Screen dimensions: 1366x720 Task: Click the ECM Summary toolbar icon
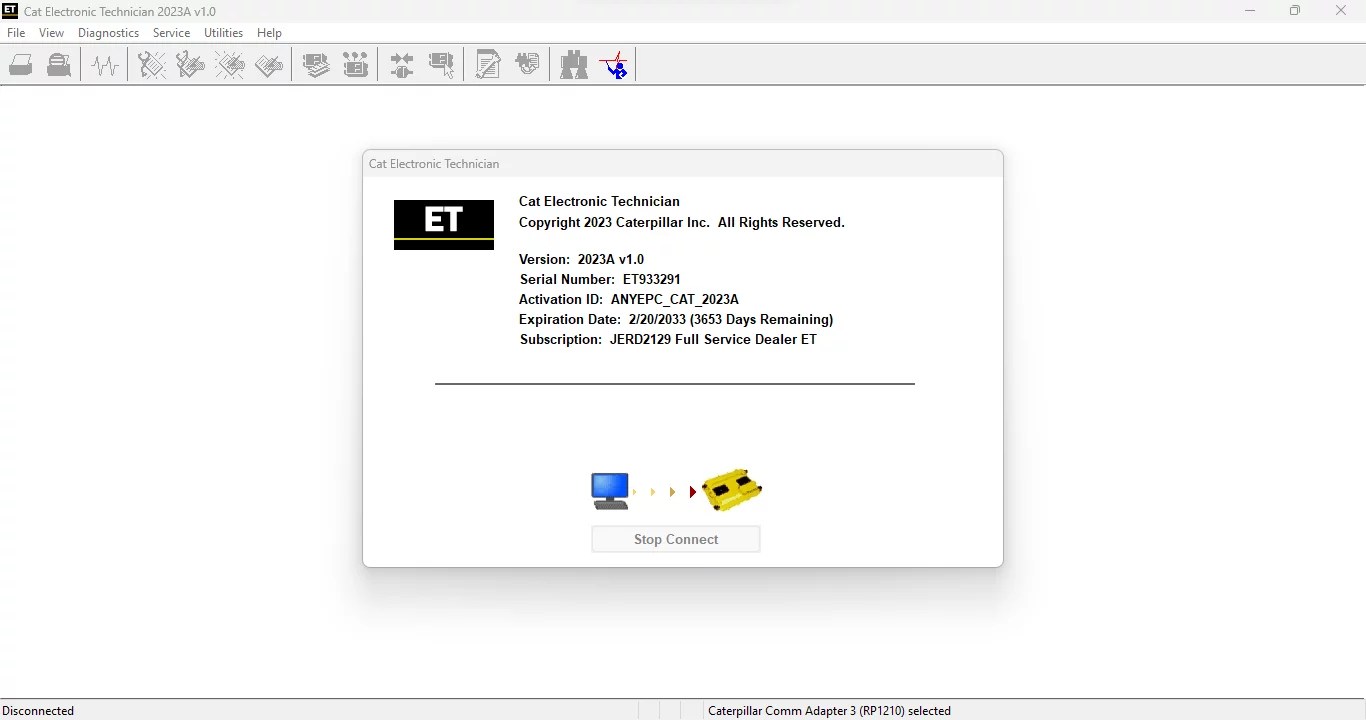tap(316, 64)
